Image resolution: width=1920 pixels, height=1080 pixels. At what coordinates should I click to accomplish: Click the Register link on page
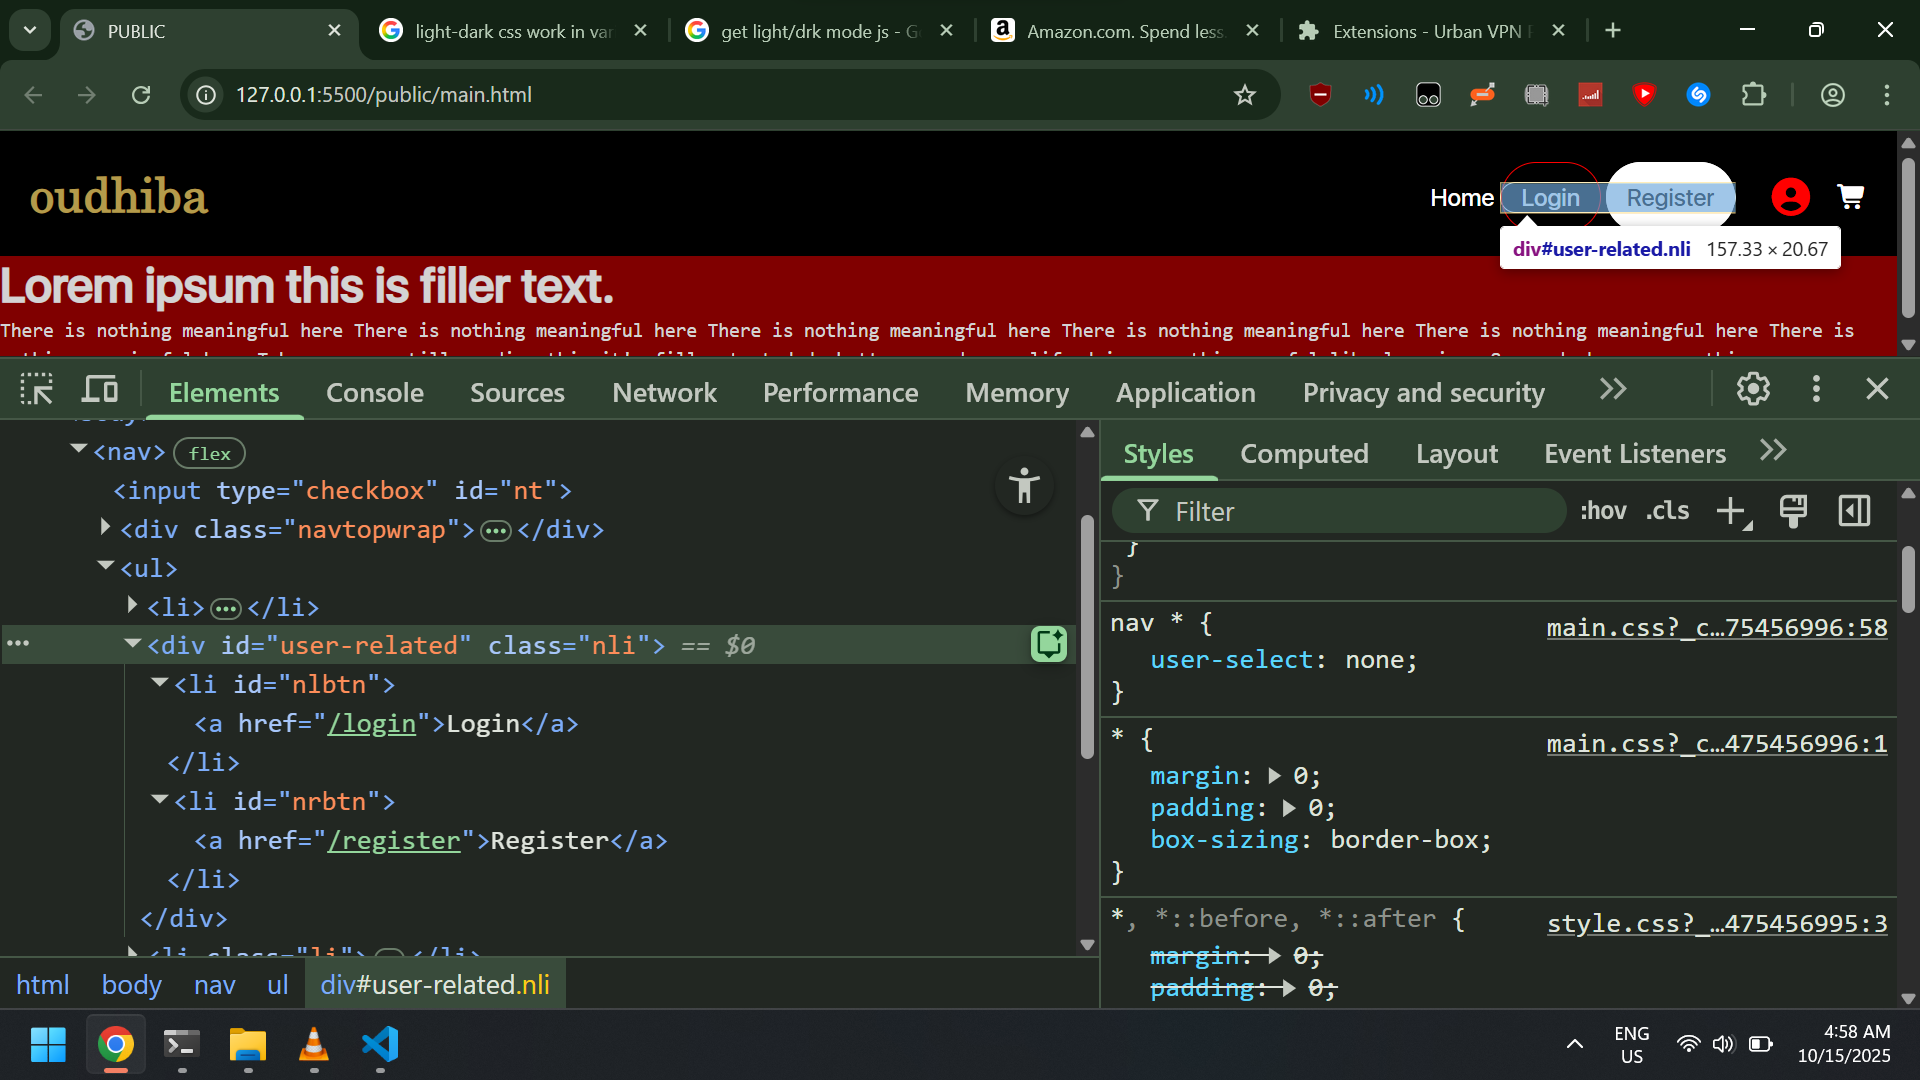click(x=1669, y=198)
